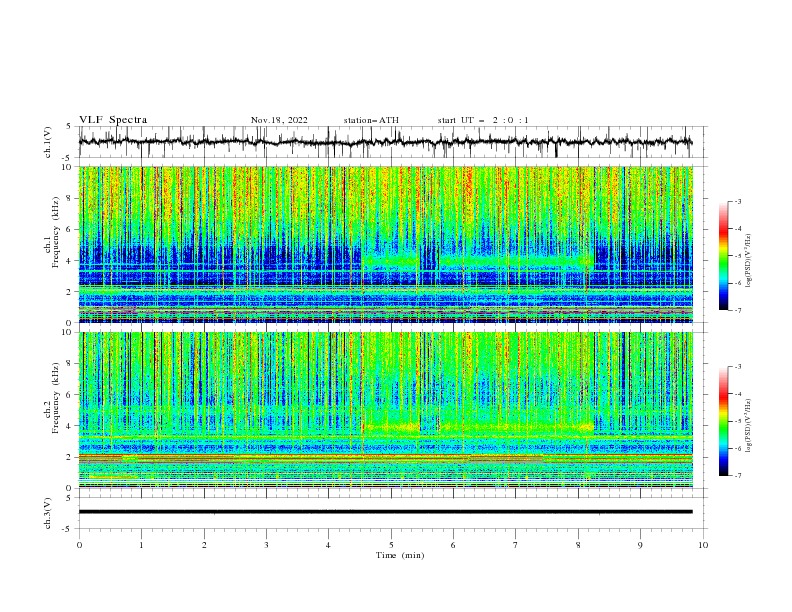Click the "6" kHz tick of ch.2 spectrogram
Viewport: 792px width, 612px height.
71,395
